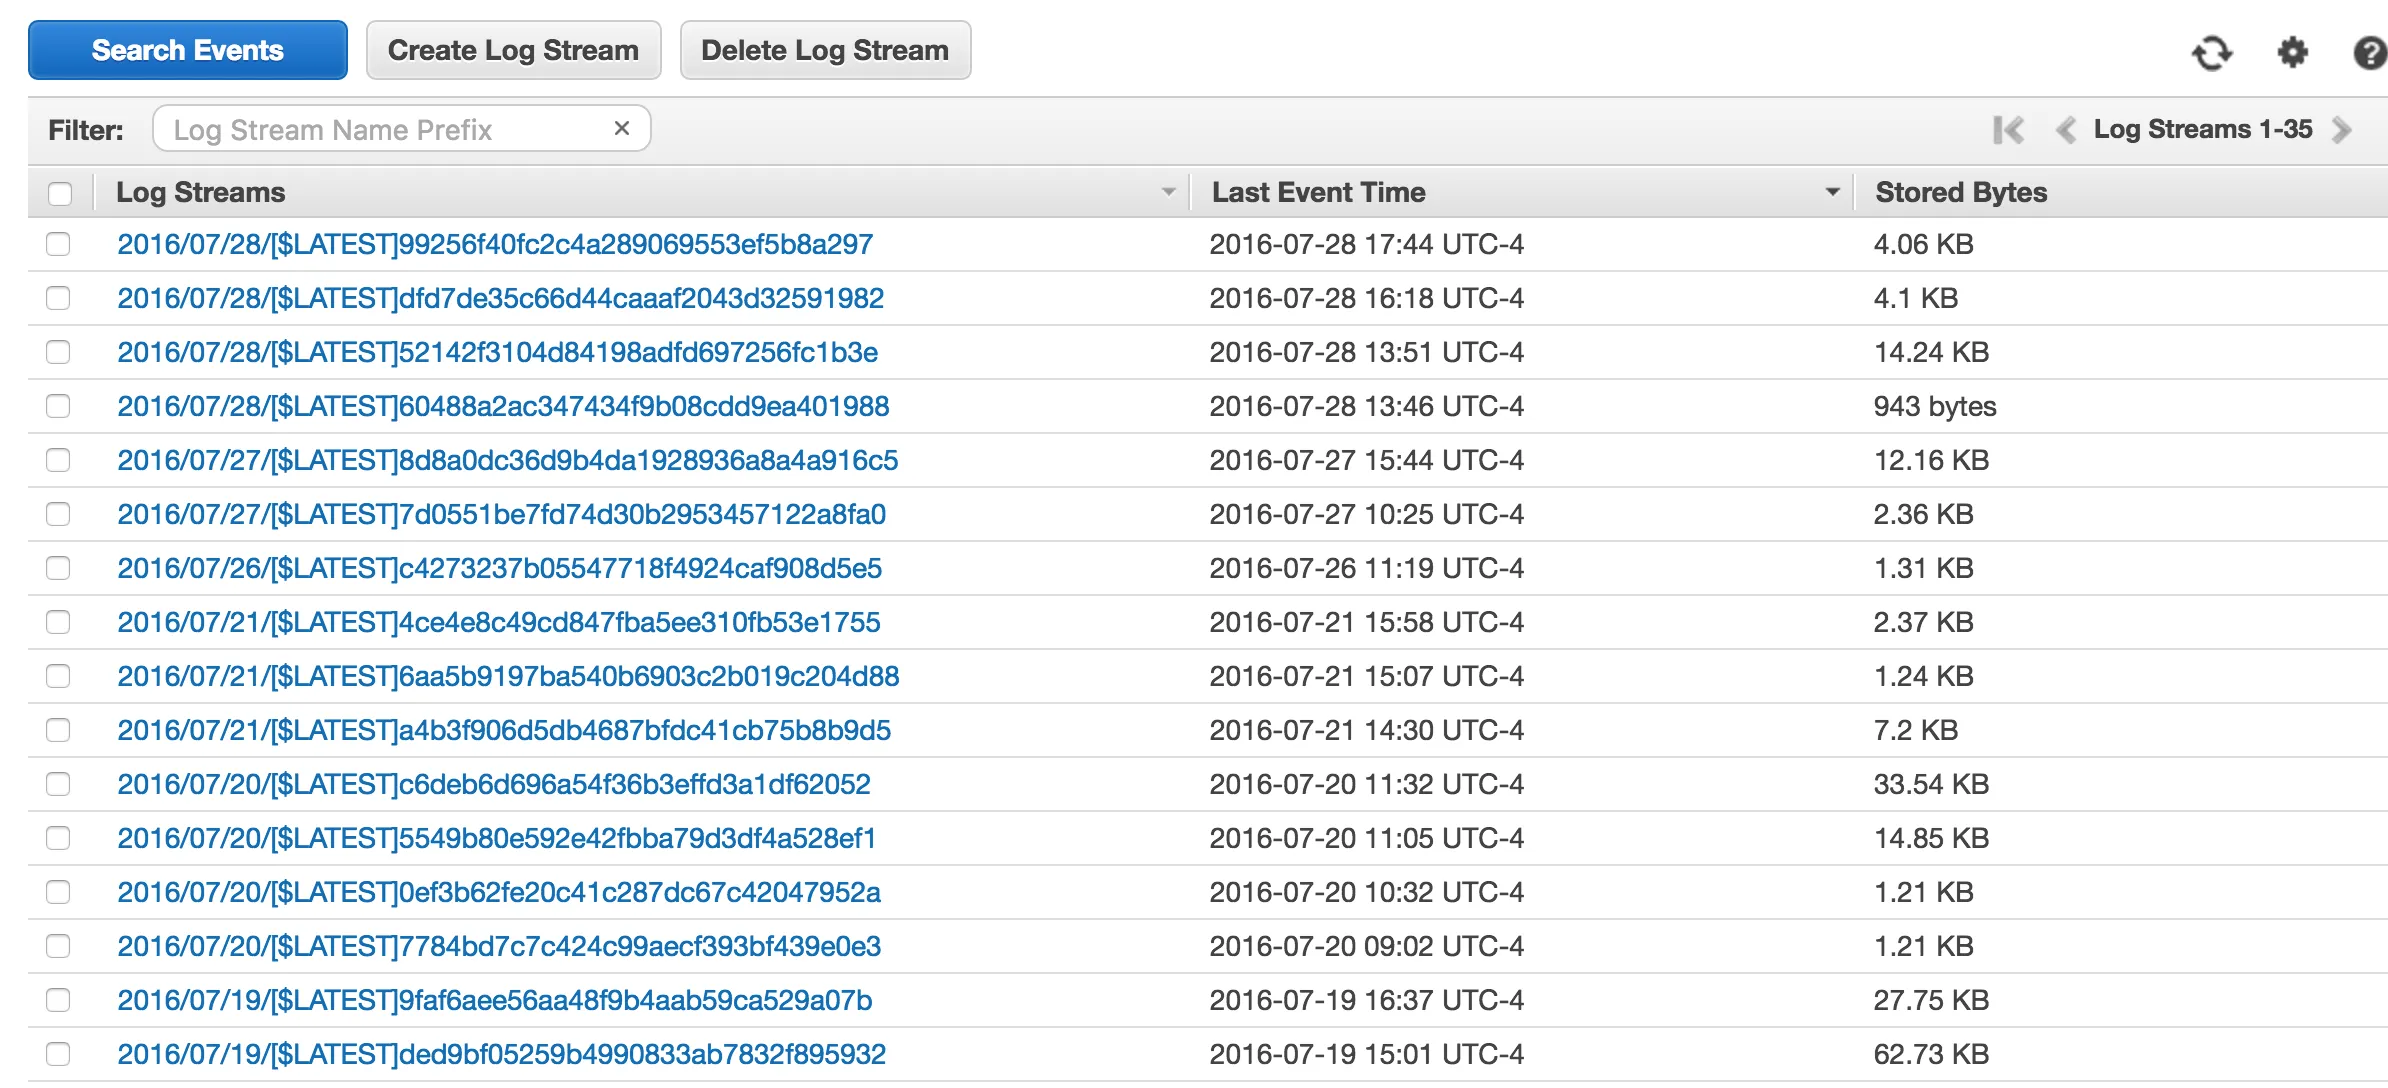Click the Create Log Stream button
This screenshot has height=1088, width=2388.
pyautogui.click(x=513, y=50)
